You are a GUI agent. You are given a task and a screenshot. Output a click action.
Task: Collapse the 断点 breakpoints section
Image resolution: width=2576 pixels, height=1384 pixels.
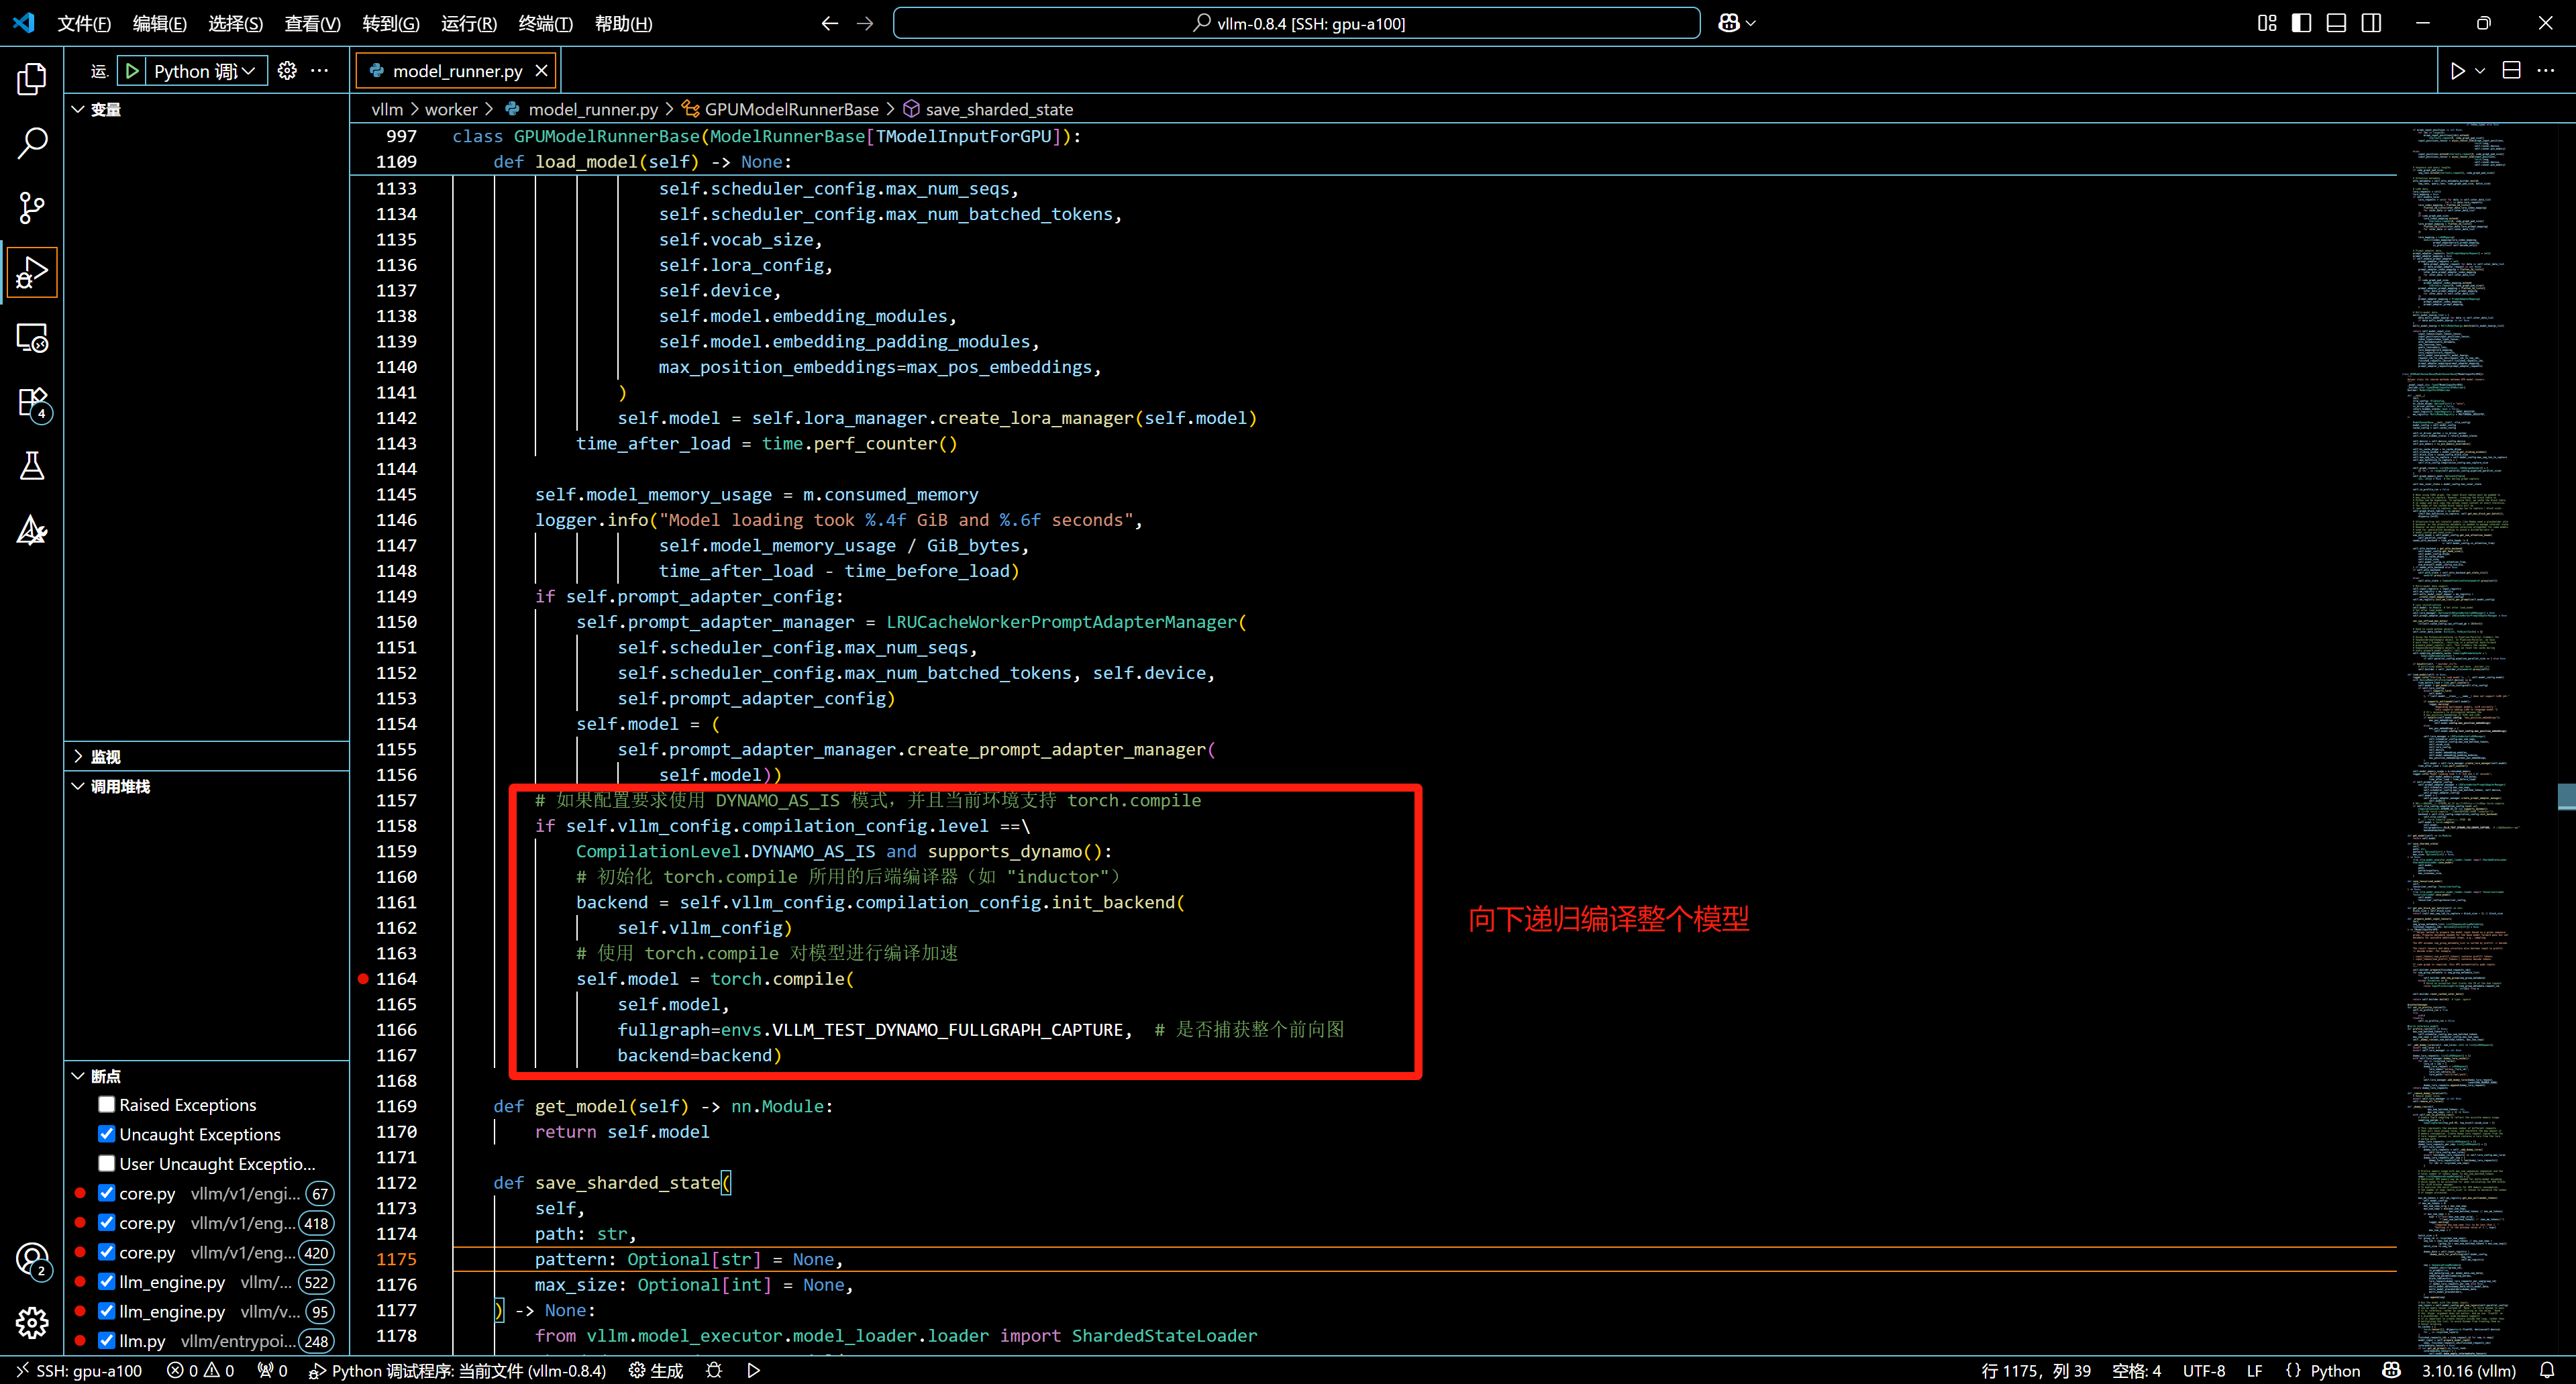(206, 1076)
